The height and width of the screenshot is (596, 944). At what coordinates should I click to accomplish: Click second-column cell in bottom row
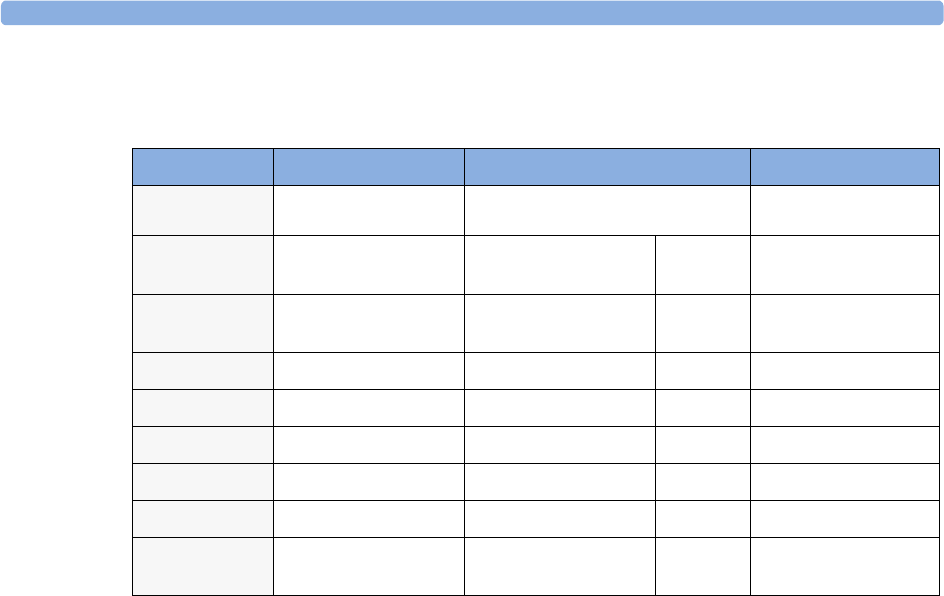(x=369, y=567)
